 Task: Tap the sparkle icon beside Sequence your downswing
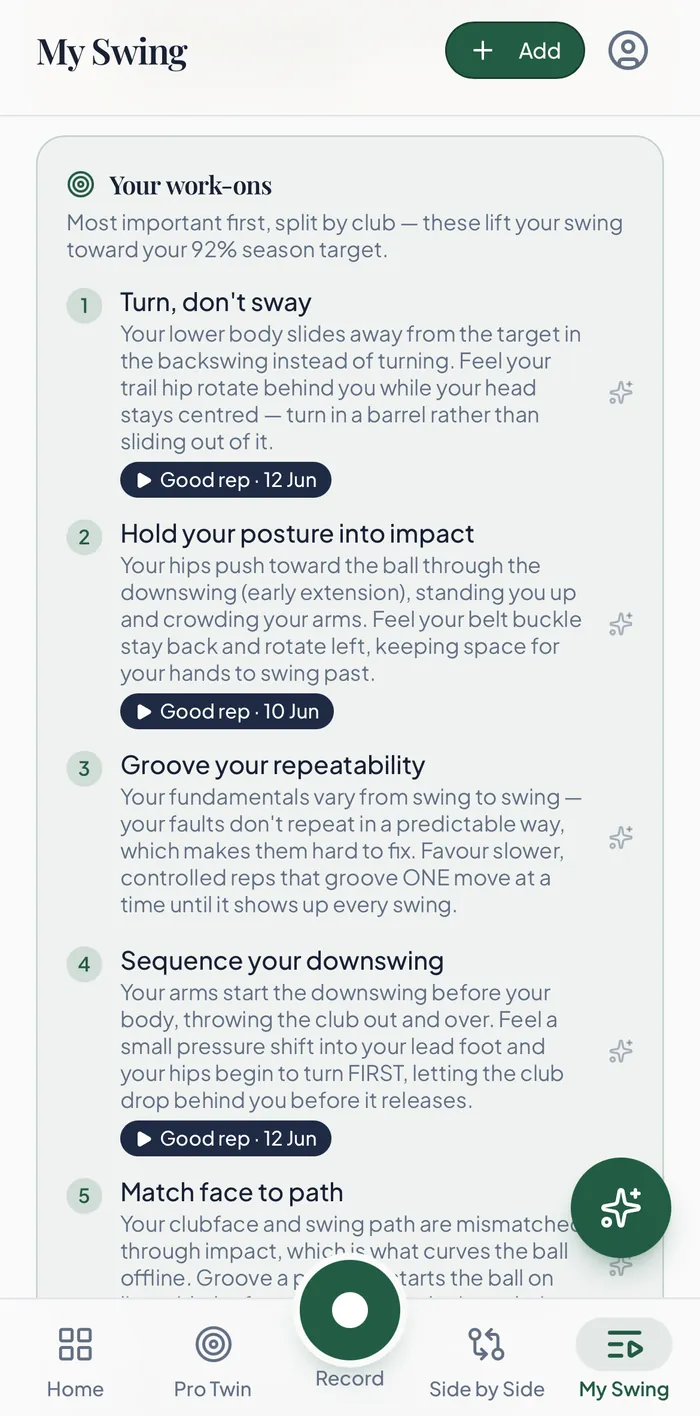coord(621,1051)
